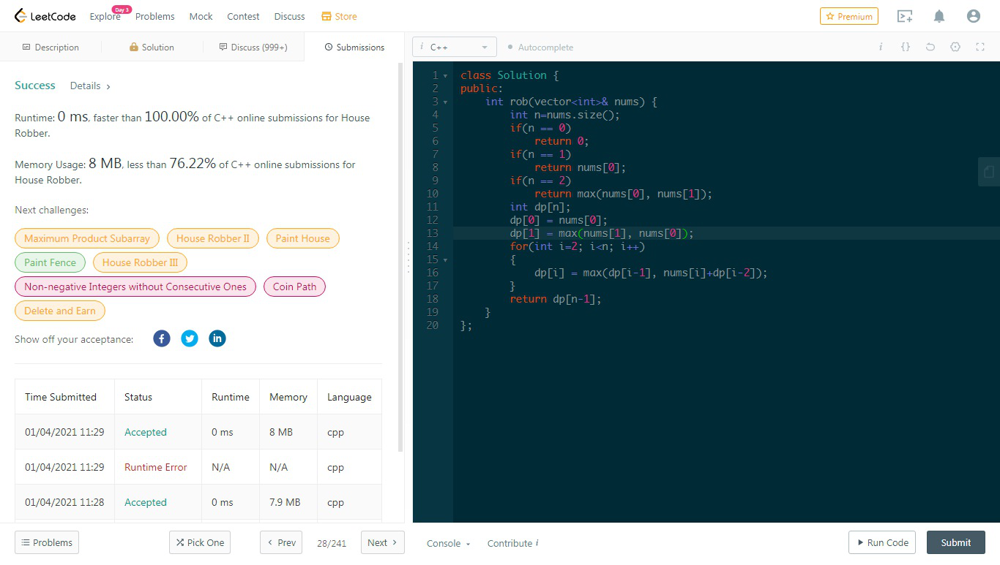Open the C++ language dropdown
This screenshot has height=565, width=1000.
455,47
